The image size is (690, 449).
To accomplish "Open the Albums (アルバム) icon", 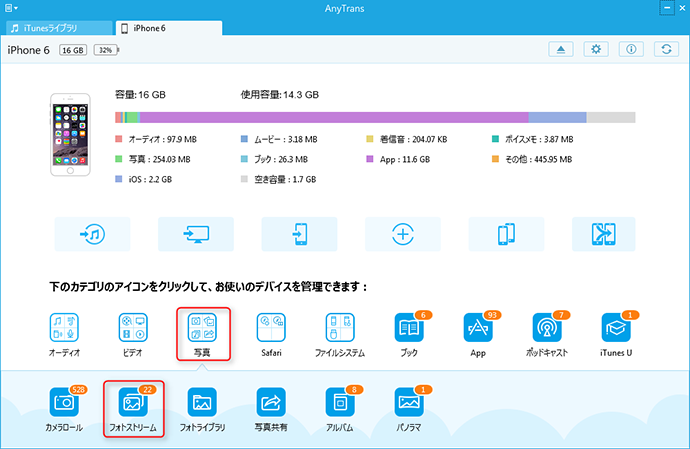I will click(x=340, y=402).
